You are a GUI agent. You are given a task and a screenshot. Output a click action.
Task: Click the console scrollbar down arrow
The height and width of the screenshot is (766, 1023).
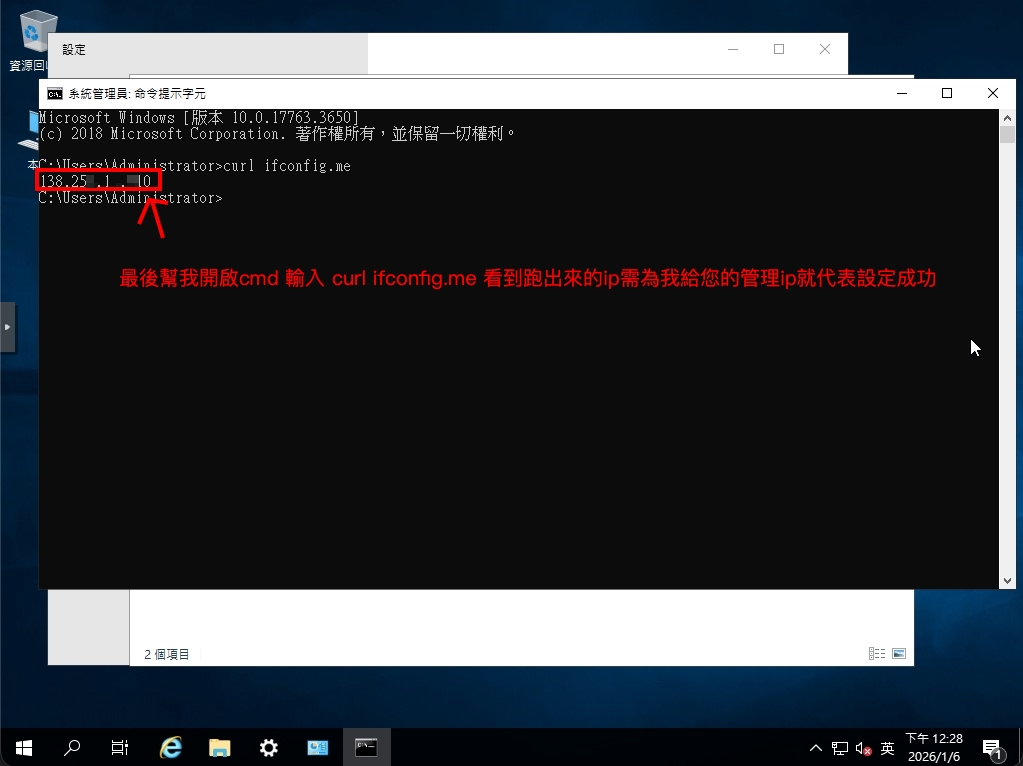coord(1007,580)
